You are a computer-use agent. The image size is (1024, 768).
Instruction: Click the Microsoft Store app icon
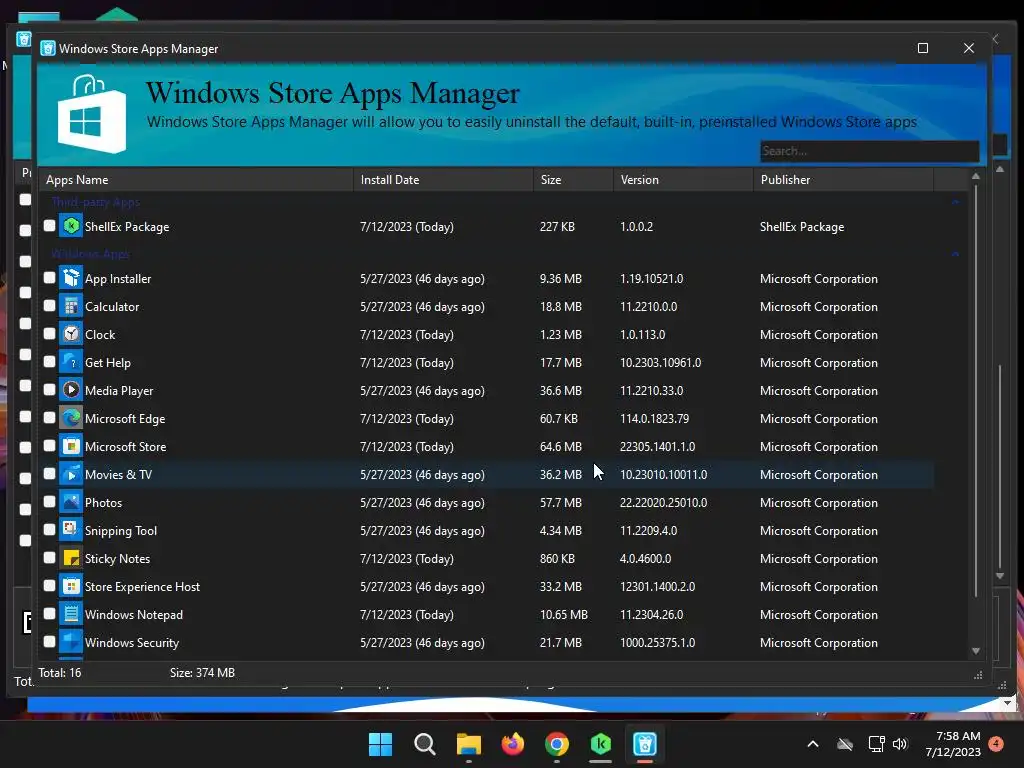point(71,447)
